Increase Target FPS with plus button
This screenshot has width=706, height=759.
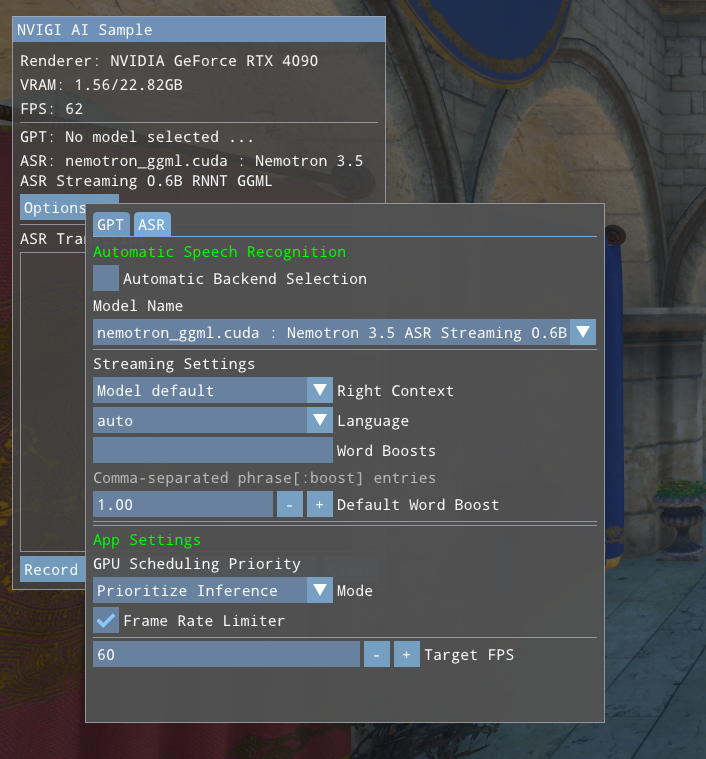(x=407, y=654)
